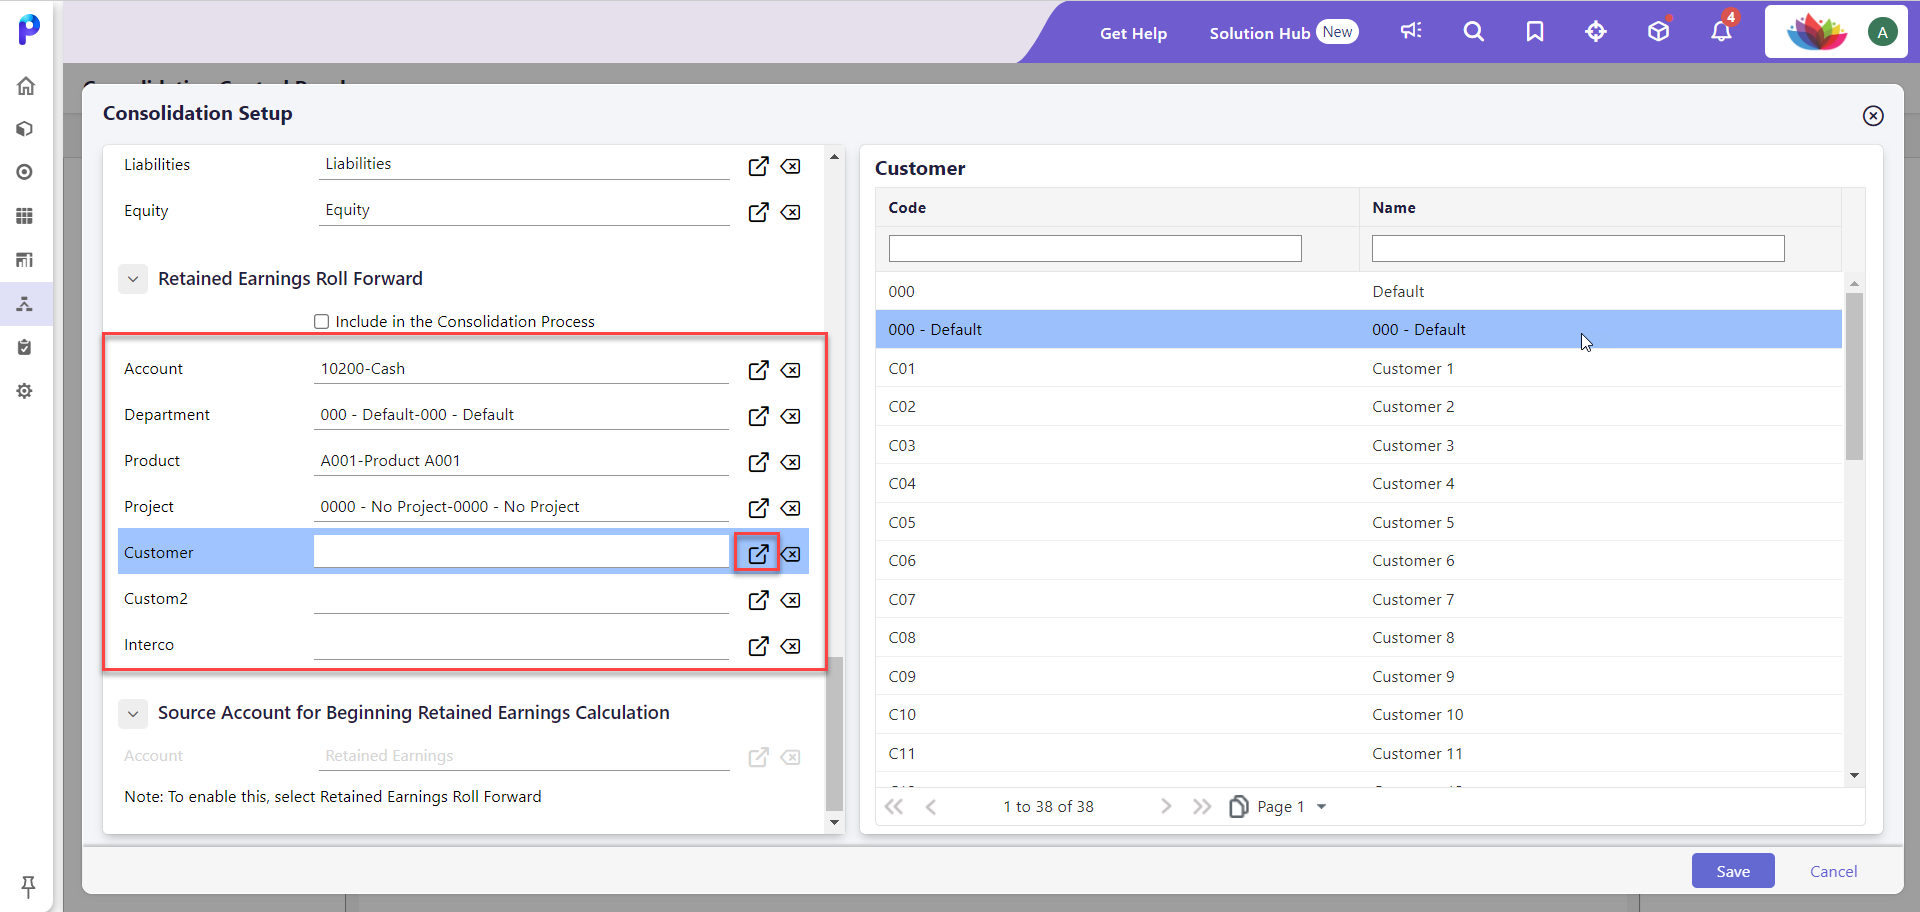Open lookup for Department field
Viewport: 1920px width, 912px height.
click(759, 416)
